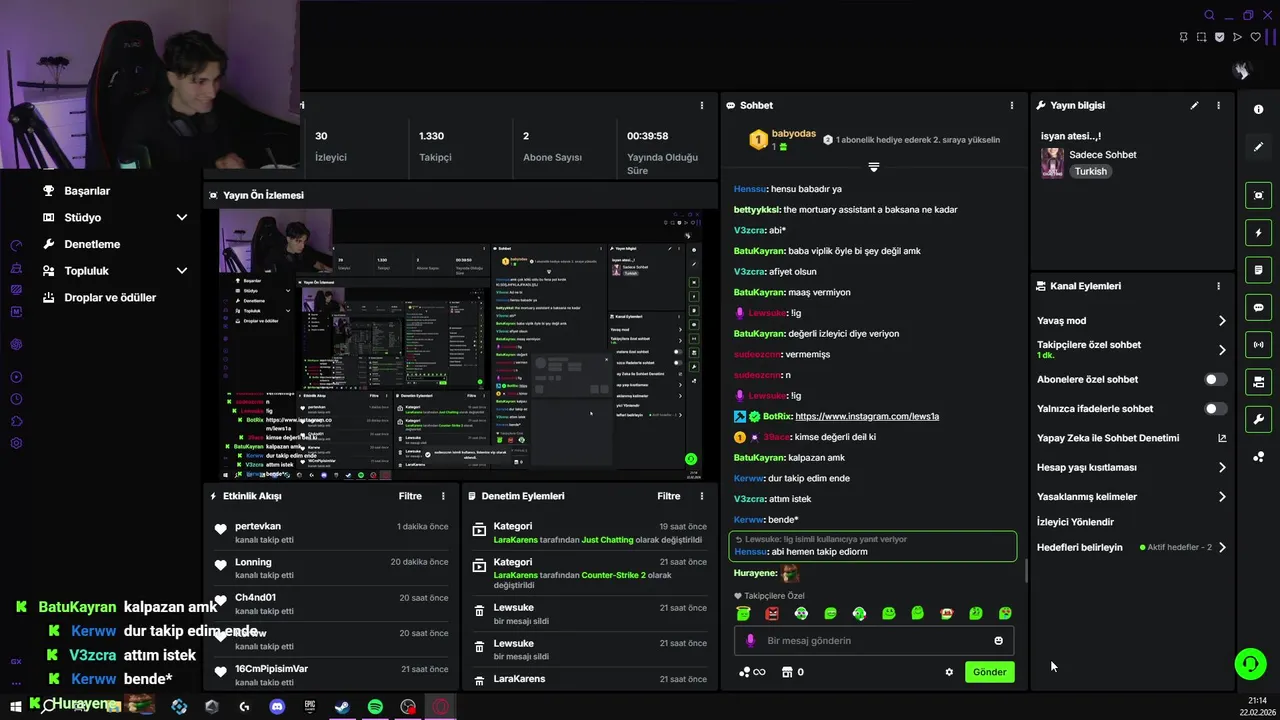Click the Bir mesaj gönderin input field

coord(874,641)
